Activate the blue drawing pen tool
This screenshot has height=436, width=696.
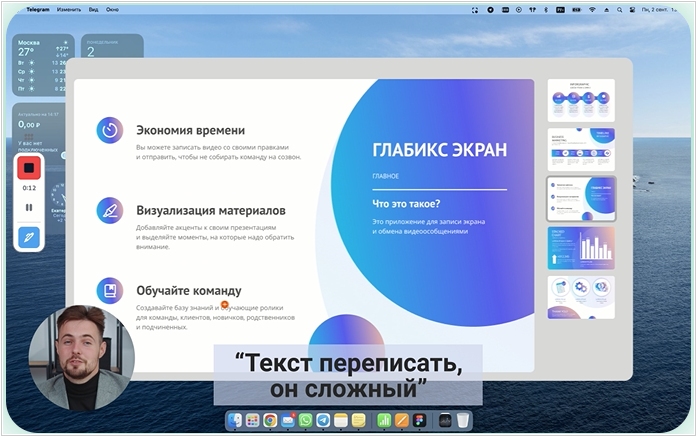[29, 238]
